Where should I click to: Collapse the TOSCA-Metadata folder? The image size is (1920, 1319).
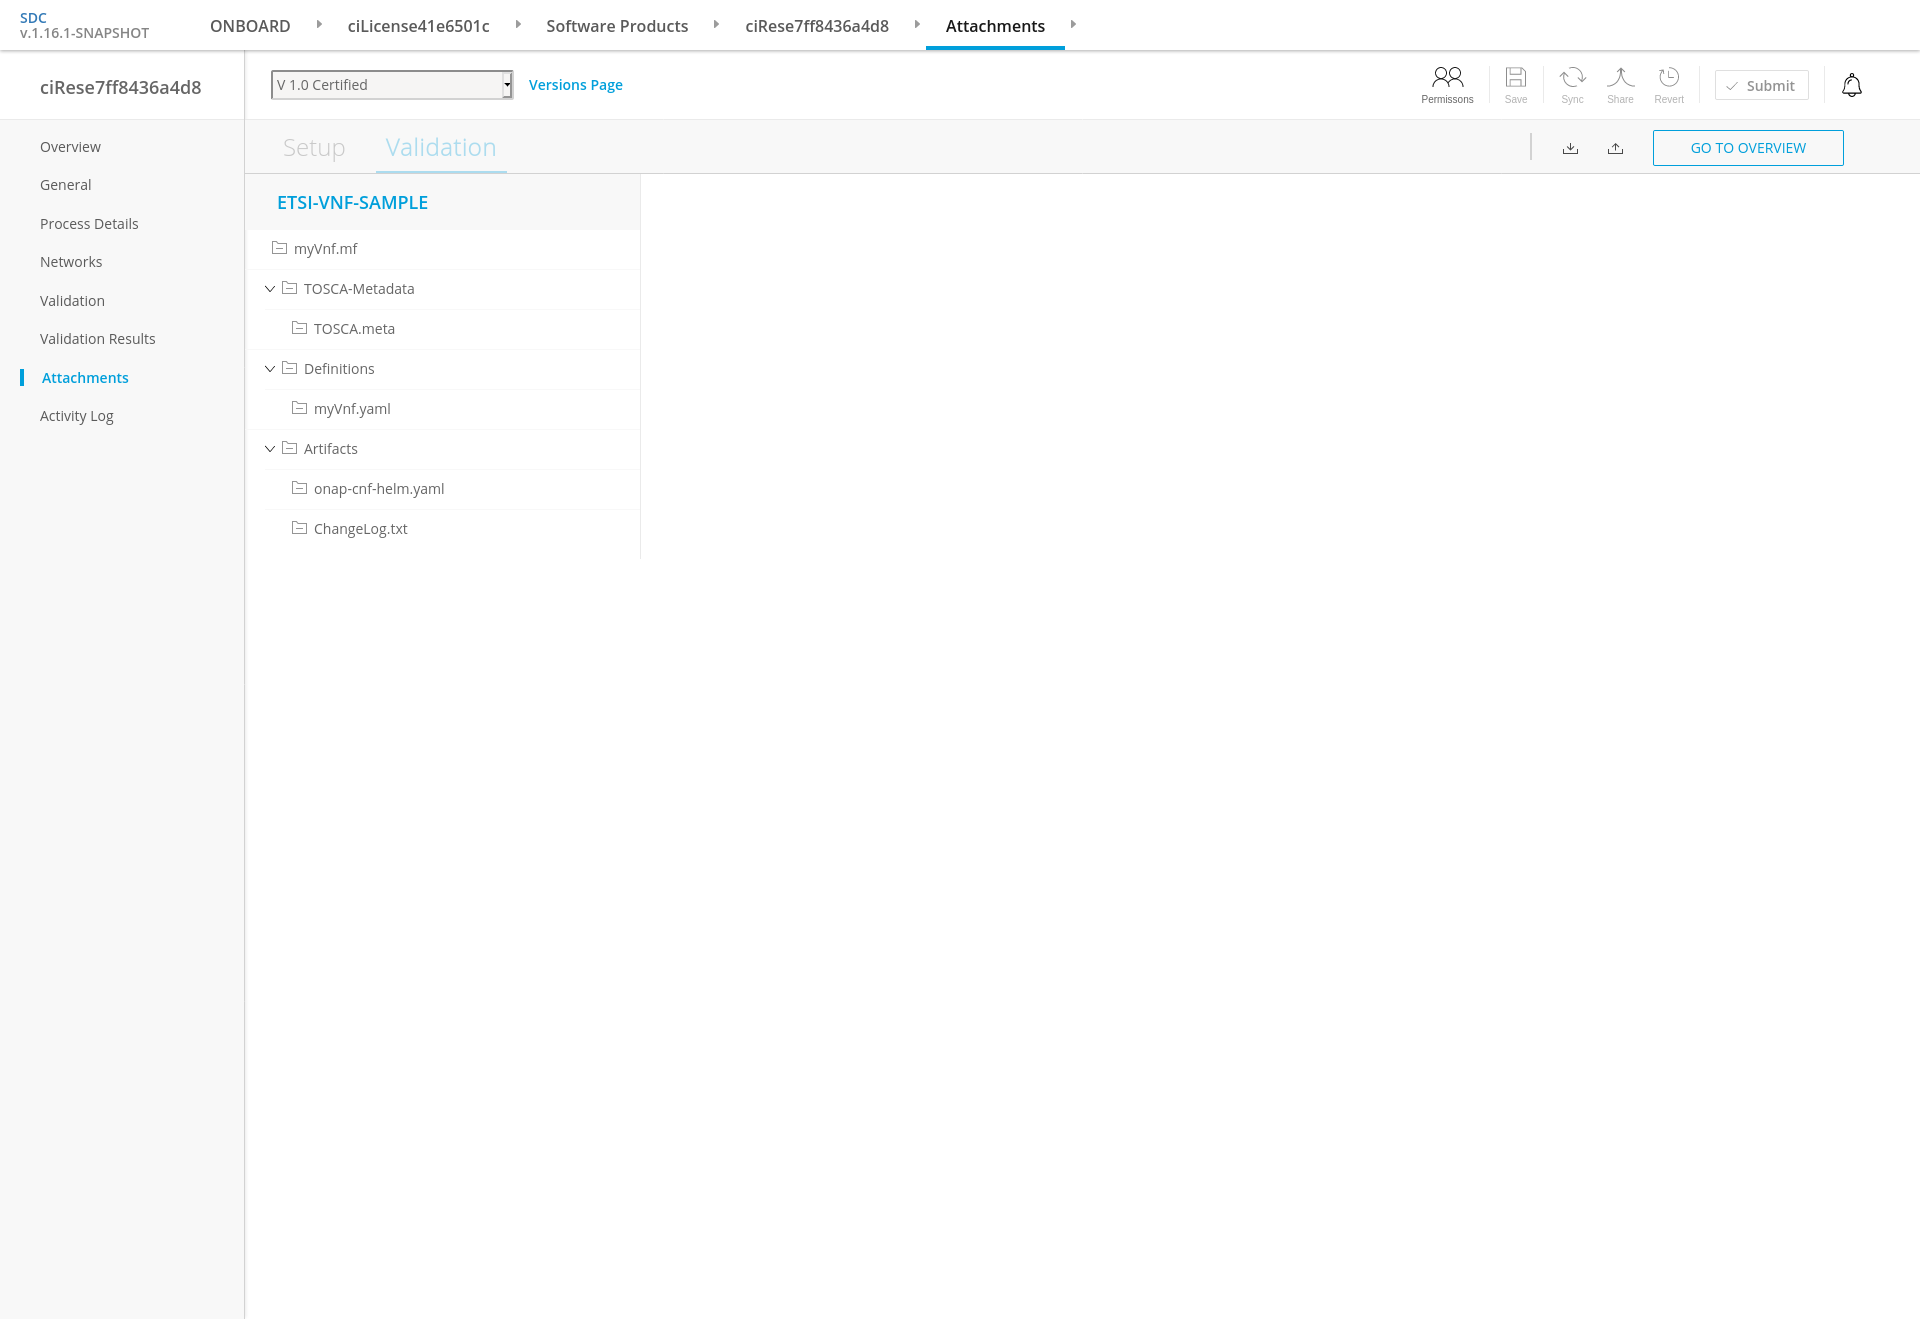tap(270, 289)
